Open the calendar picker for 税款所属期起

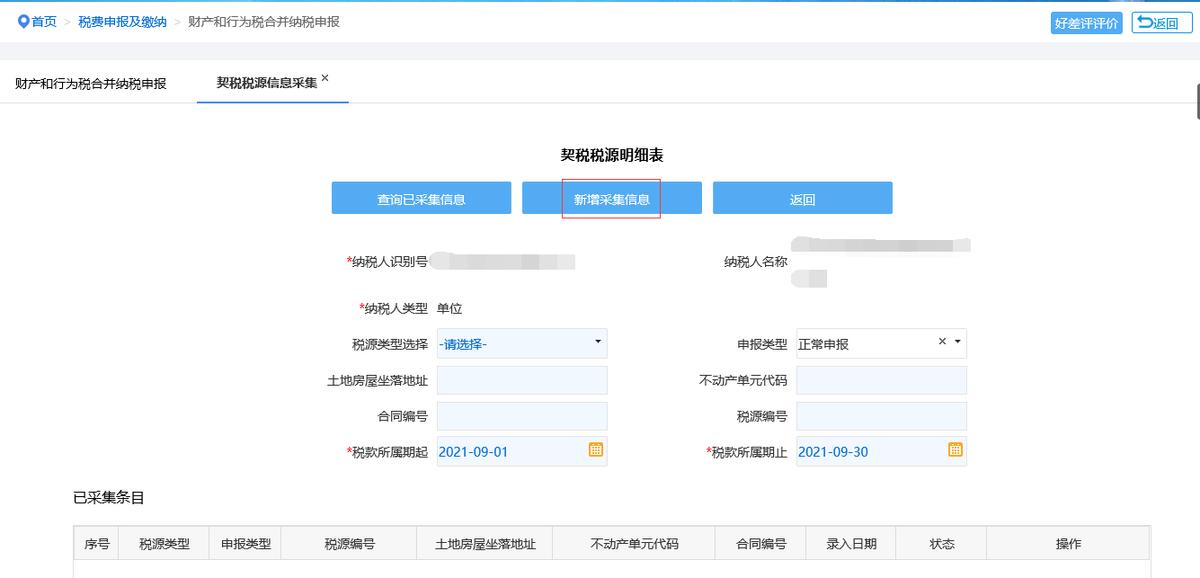pos(595,451)
